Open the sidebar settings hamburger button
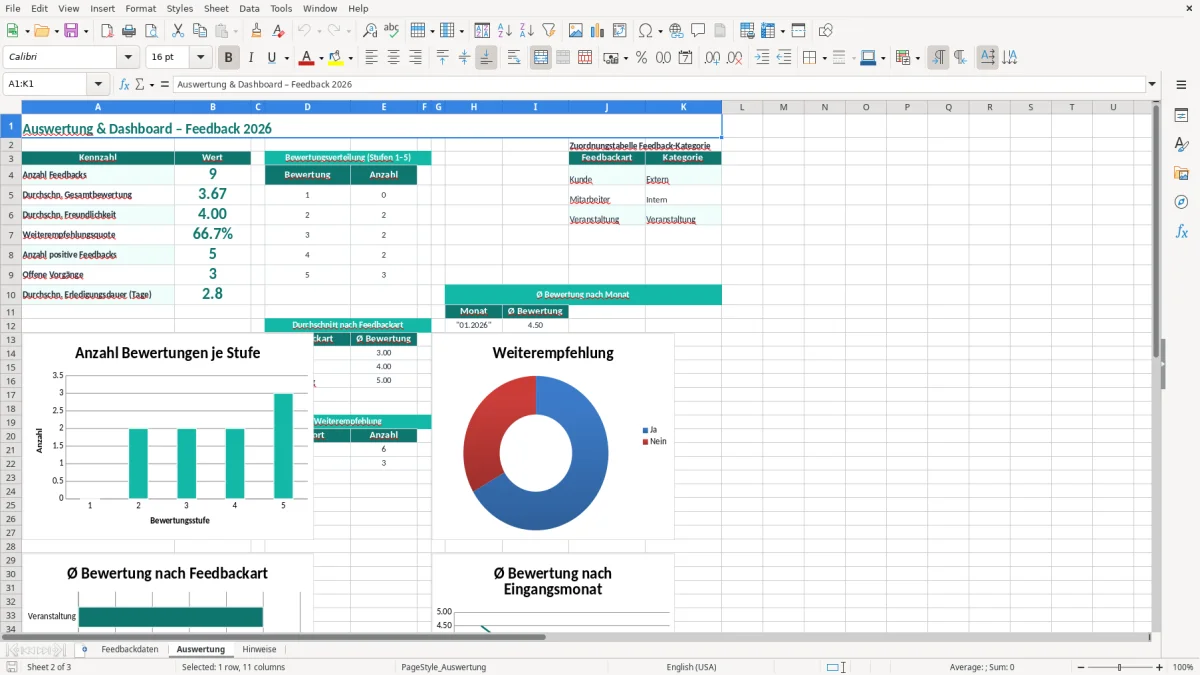The image size is (1200, 675). tap(1181, 86)
